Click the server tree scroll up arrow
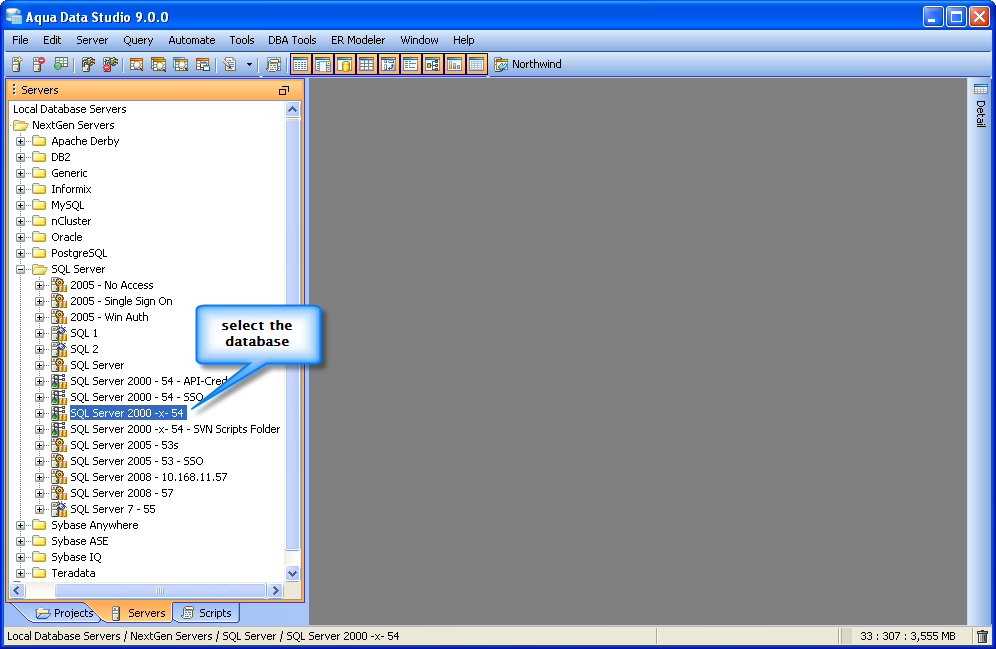The width and height of the screenshot is (996, 649). [292, 109]
